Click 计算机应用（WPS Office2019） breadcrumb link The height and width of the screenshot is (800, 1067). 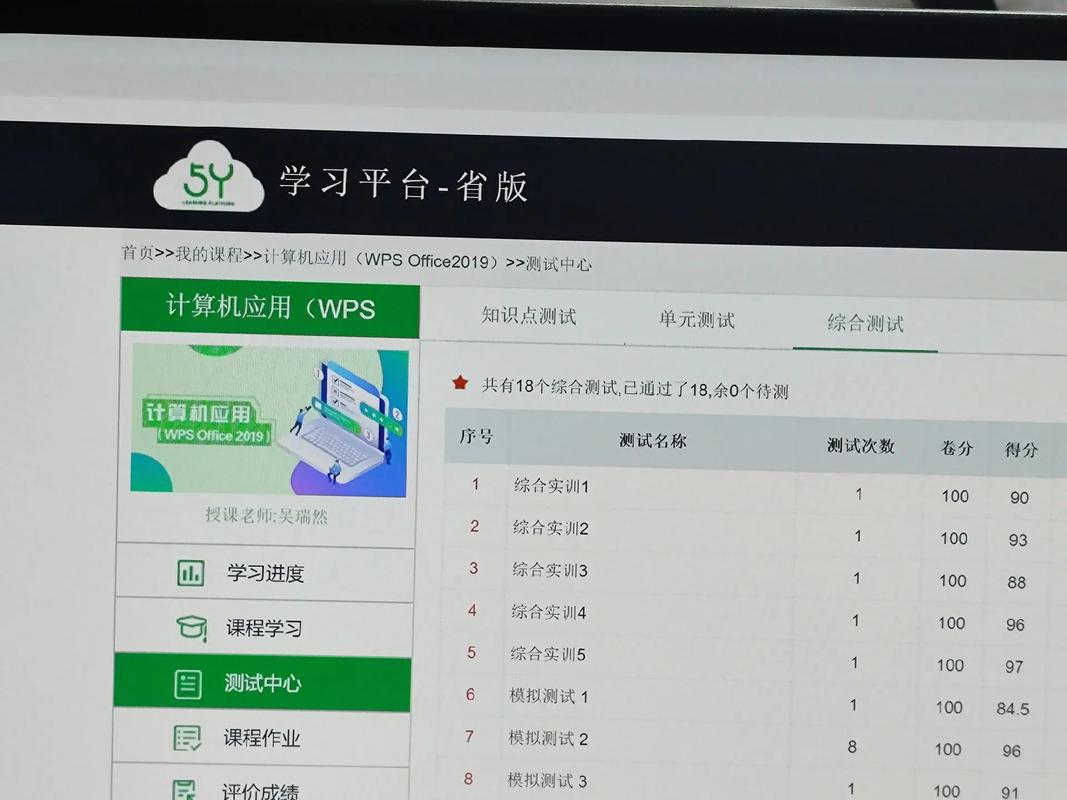pyautogui.click(x=381, y=259)
